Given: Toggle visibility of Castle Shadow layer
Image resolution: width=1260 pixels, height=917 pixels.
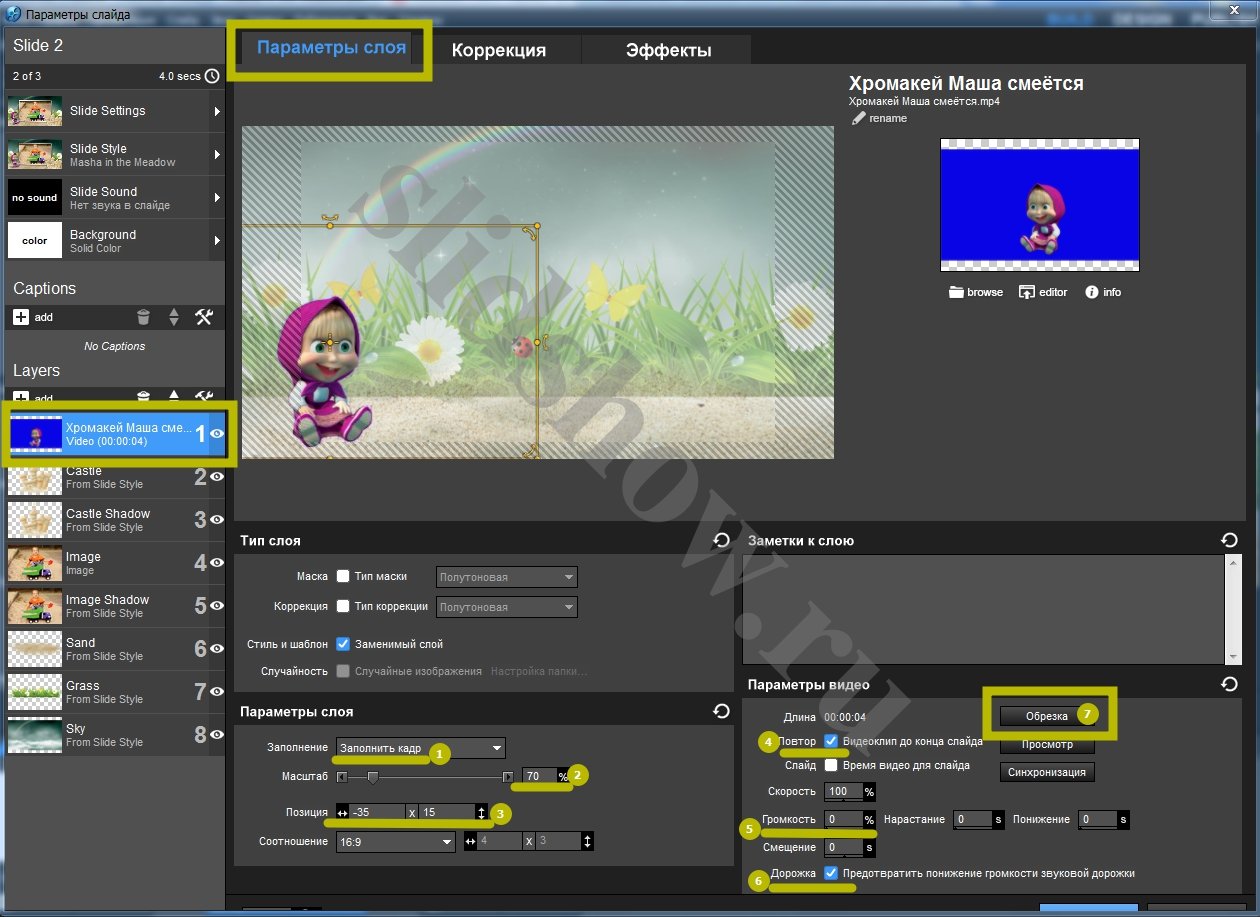Looking at the screenshot, I should [217, 520].
